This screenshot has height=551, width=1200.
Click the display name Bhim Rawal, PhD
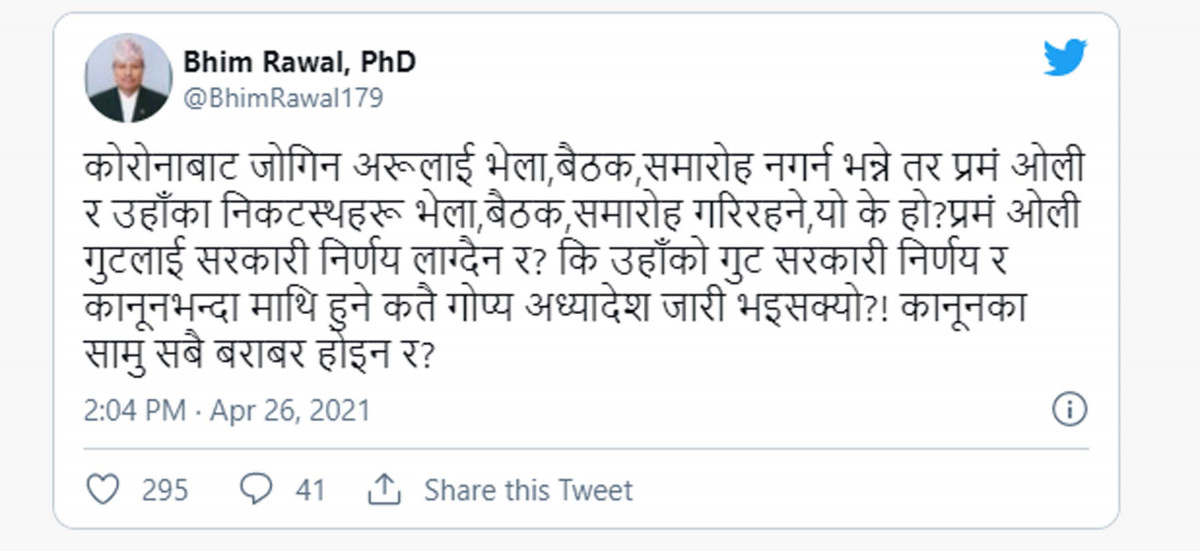(x=299, y=62)
